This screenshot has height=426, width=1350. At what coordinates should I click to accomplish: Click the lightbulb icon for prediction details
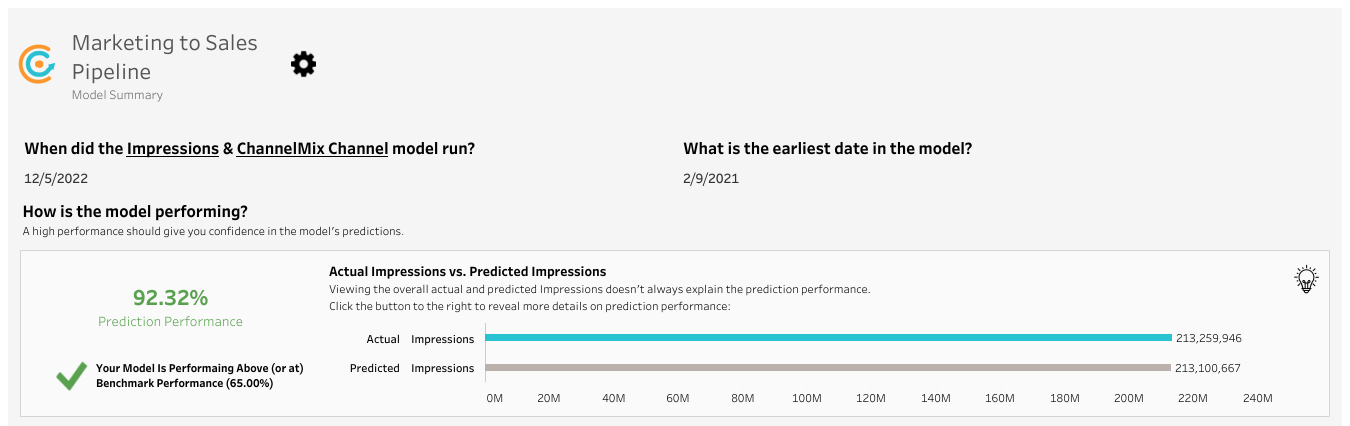click(x=1306, y=279)
